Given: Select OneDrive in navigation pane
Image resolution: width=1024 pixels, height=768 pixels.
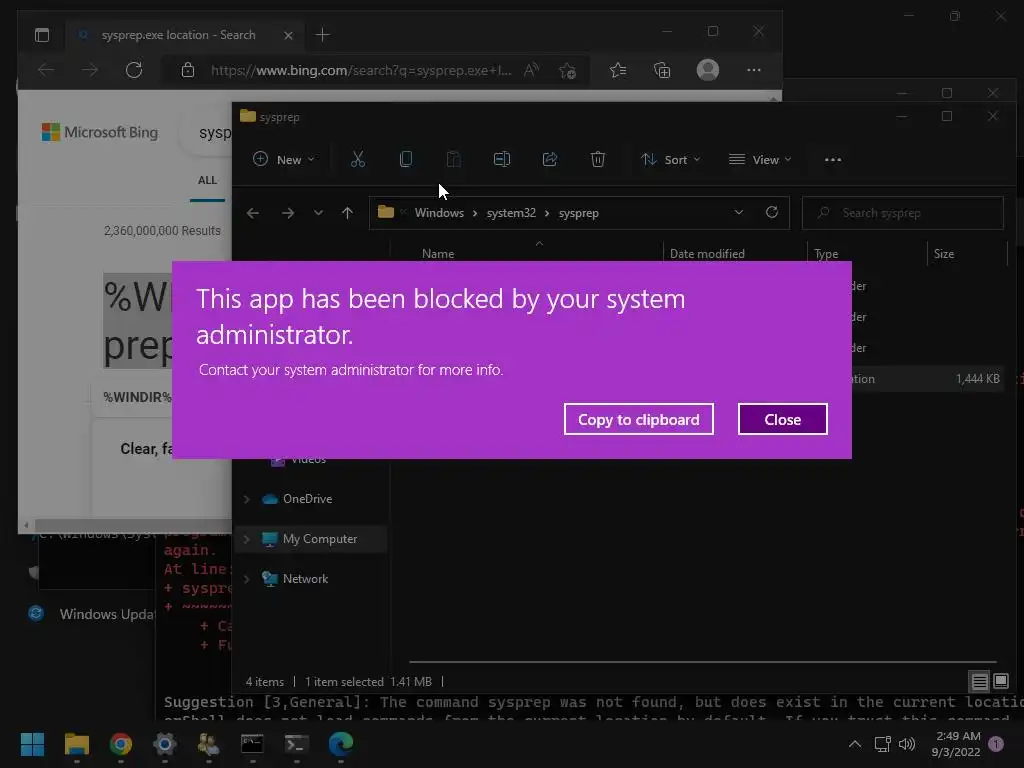Looking at the screenshot, I should [308, 499].
